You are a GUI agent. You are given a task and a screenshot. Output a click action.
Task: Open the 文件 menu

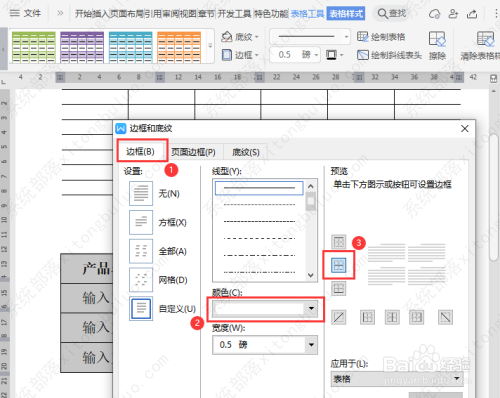25,13
